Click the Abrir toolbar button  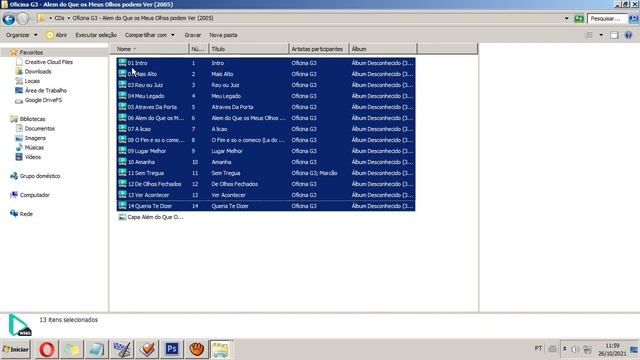(x=56, y=35)
